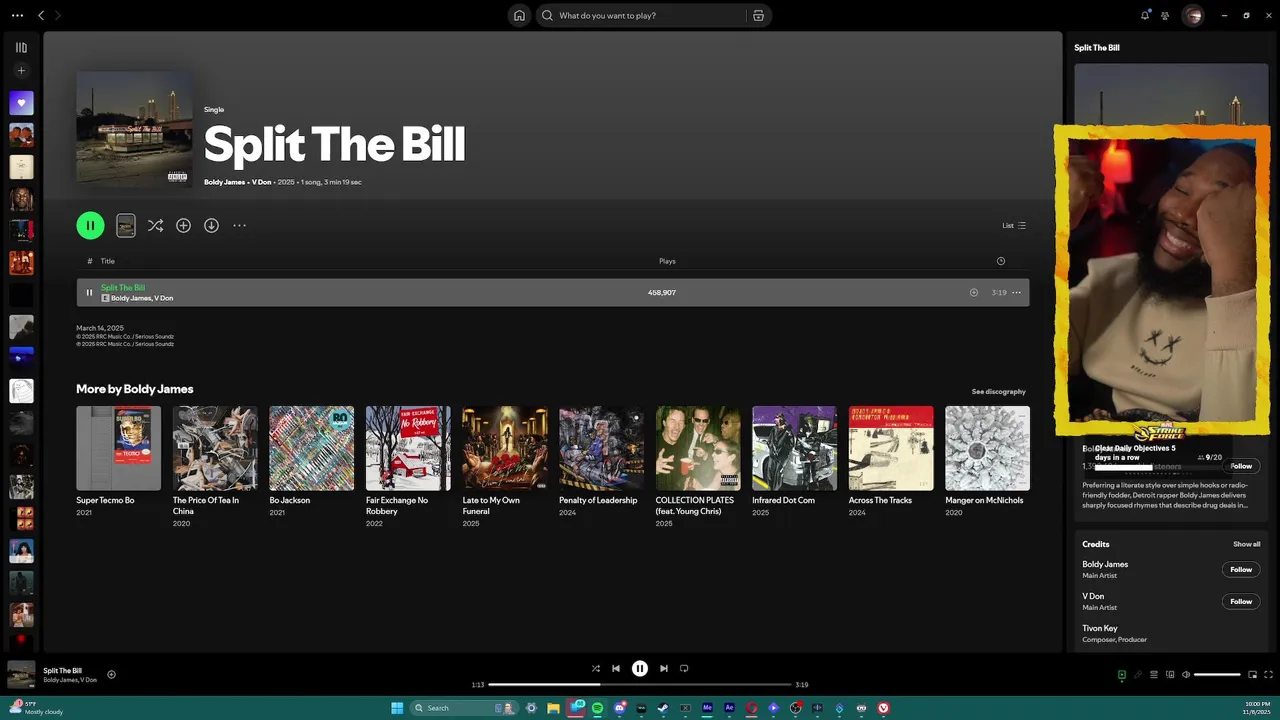This screenshot has height=720, width=1280.
Task: Open Boldy James artist link in header
Action: tap(224, 182)
